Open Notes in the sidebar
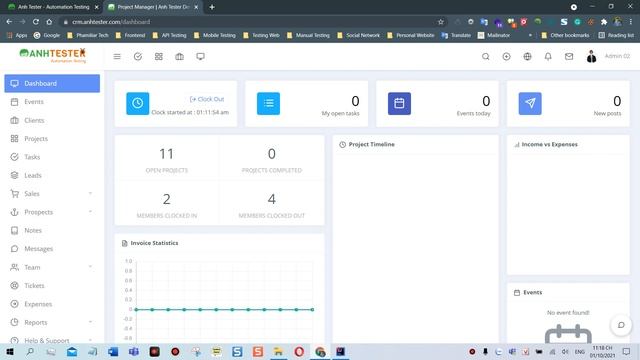Viewport: 640px width, 360px height. (x=52, y=230)
